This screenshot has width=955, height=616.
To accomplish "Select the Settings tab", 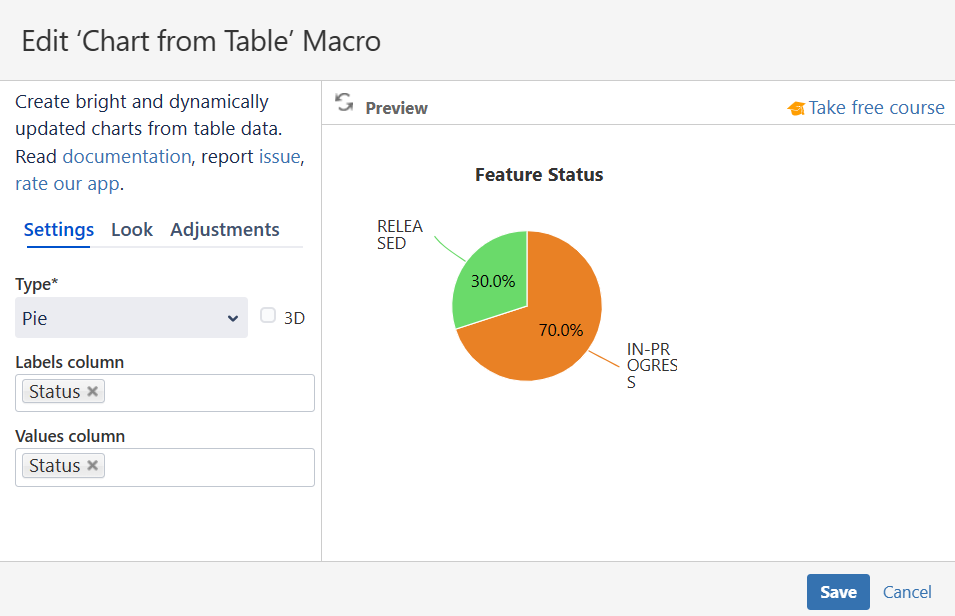I will (59, 230).
